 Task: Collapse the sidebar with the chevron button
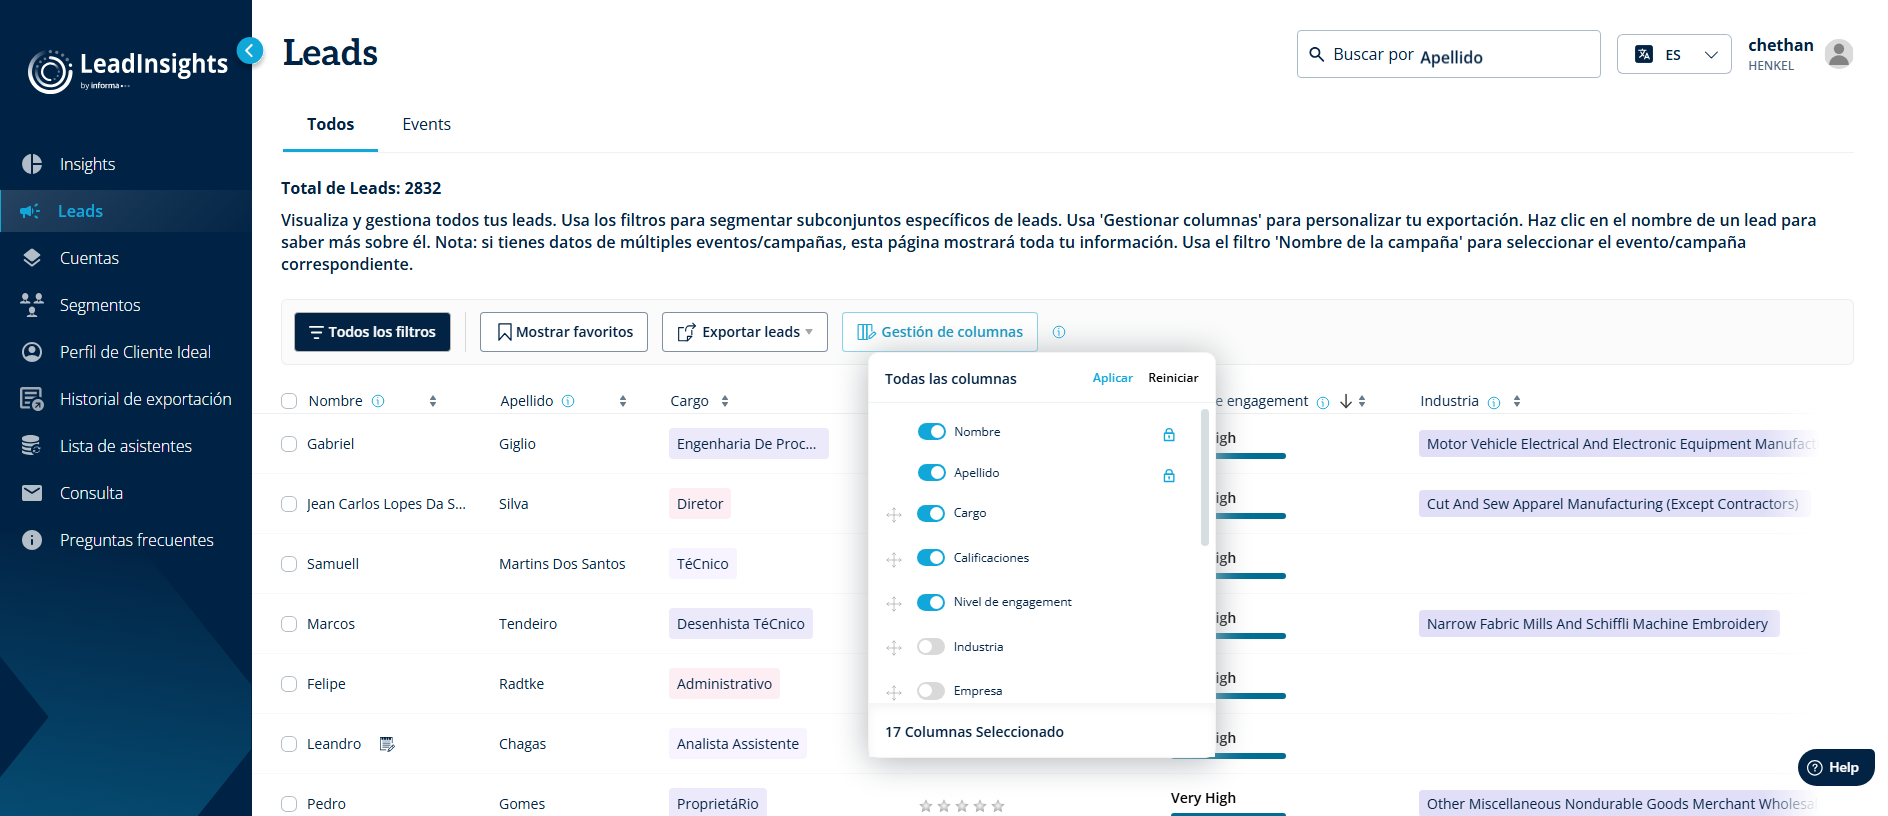[250, 50]
